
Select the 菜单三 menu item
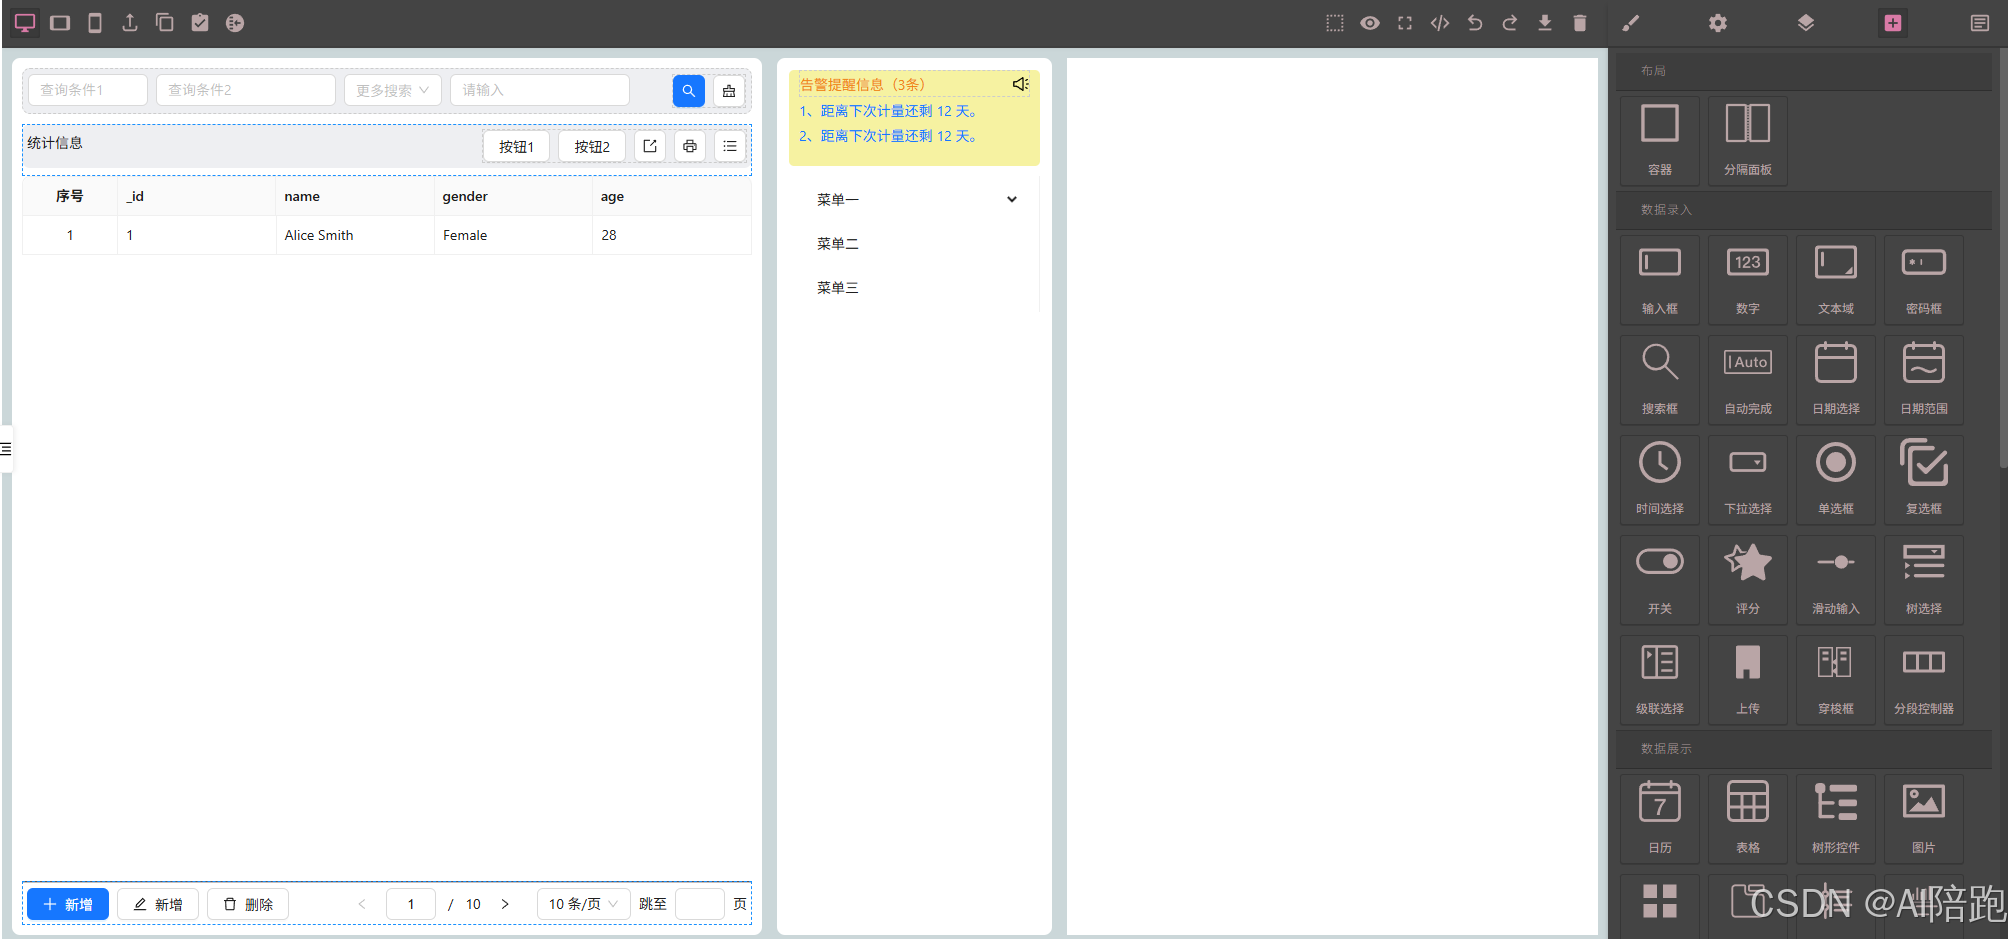pos(838,287)
